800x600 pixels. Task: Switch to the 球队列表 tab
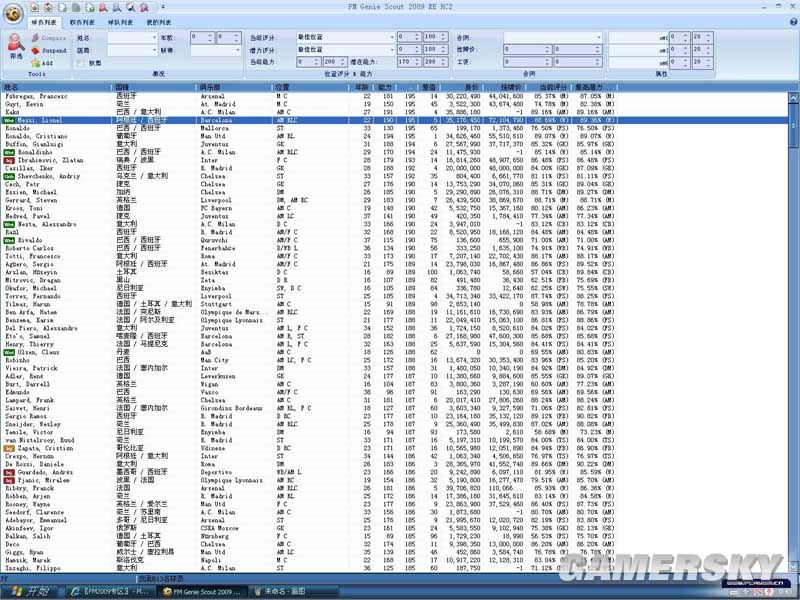pos(120,22)
